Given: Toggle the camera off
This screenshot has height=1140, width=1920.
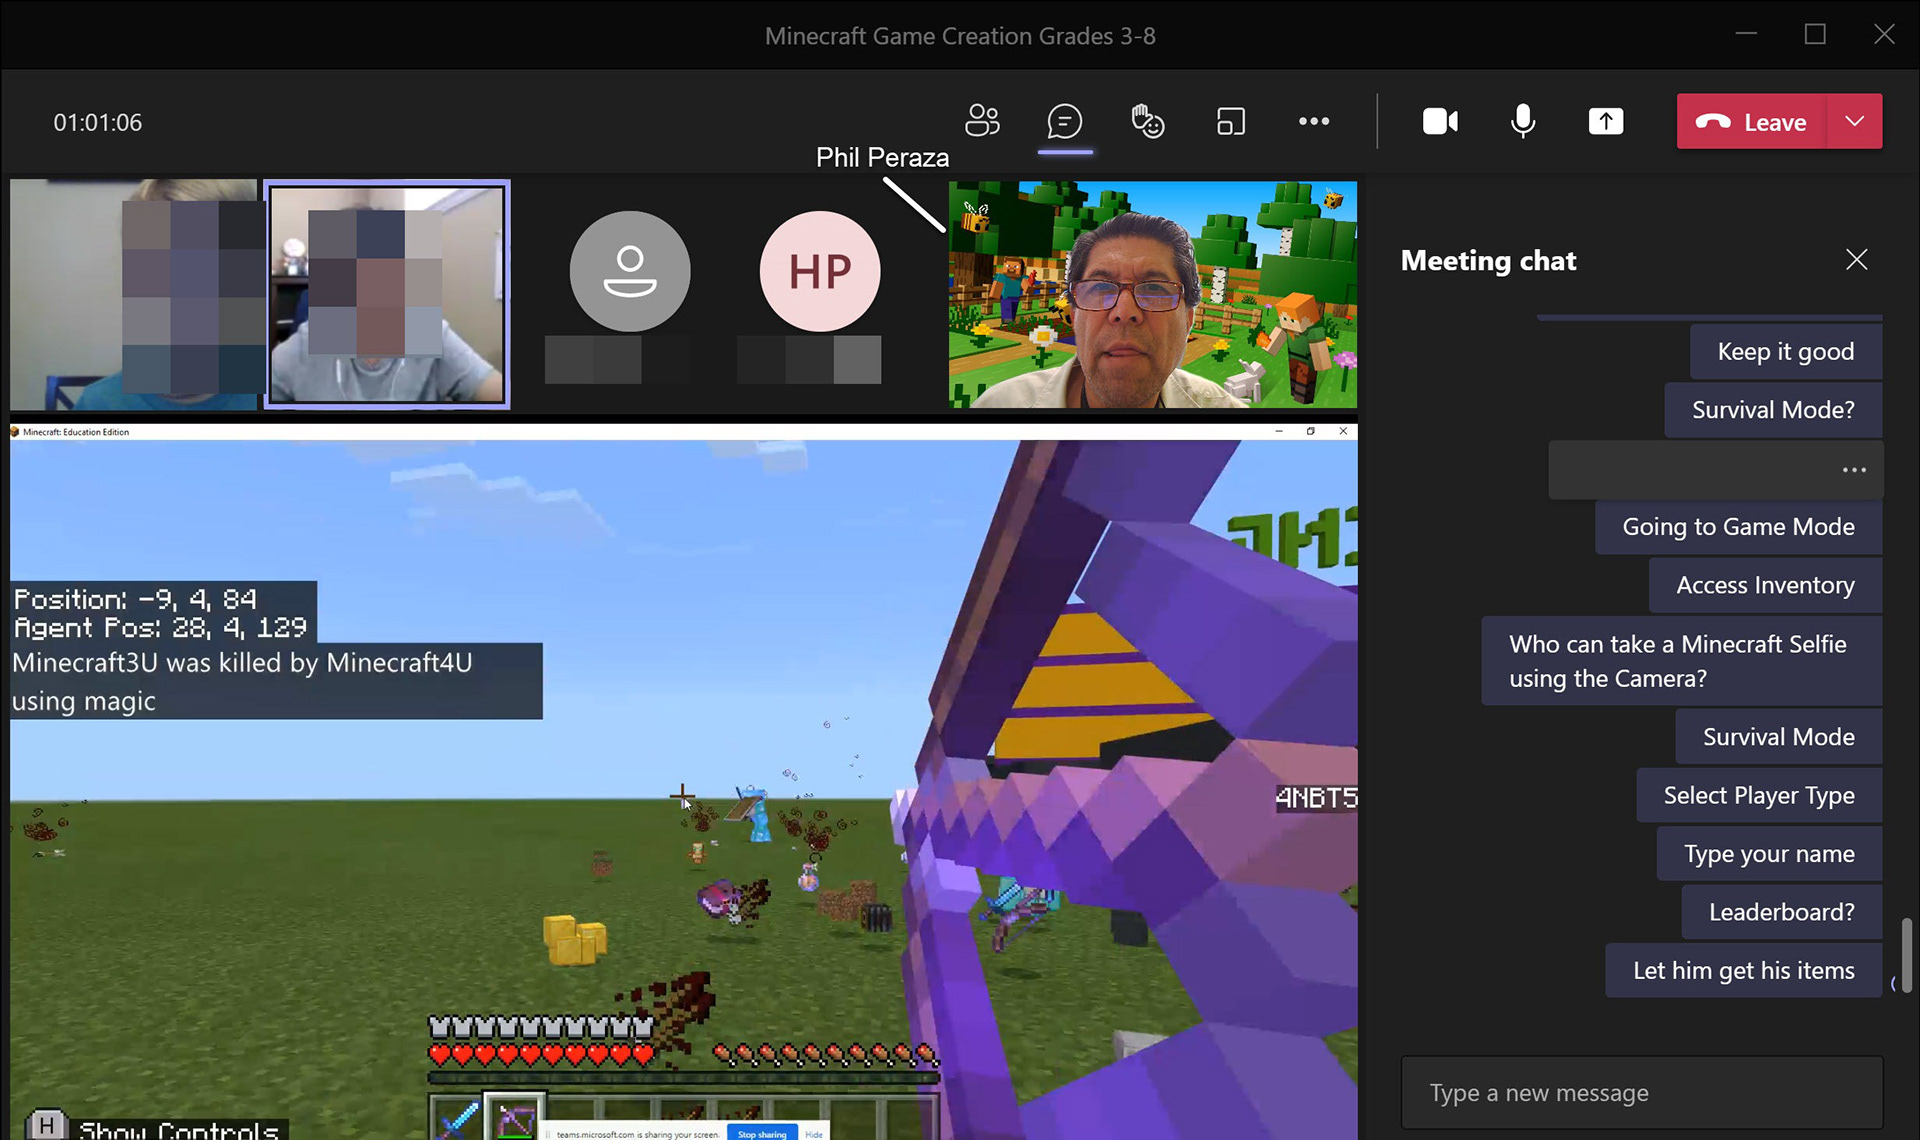Looking at the screenshot, I should (1440, 121).
